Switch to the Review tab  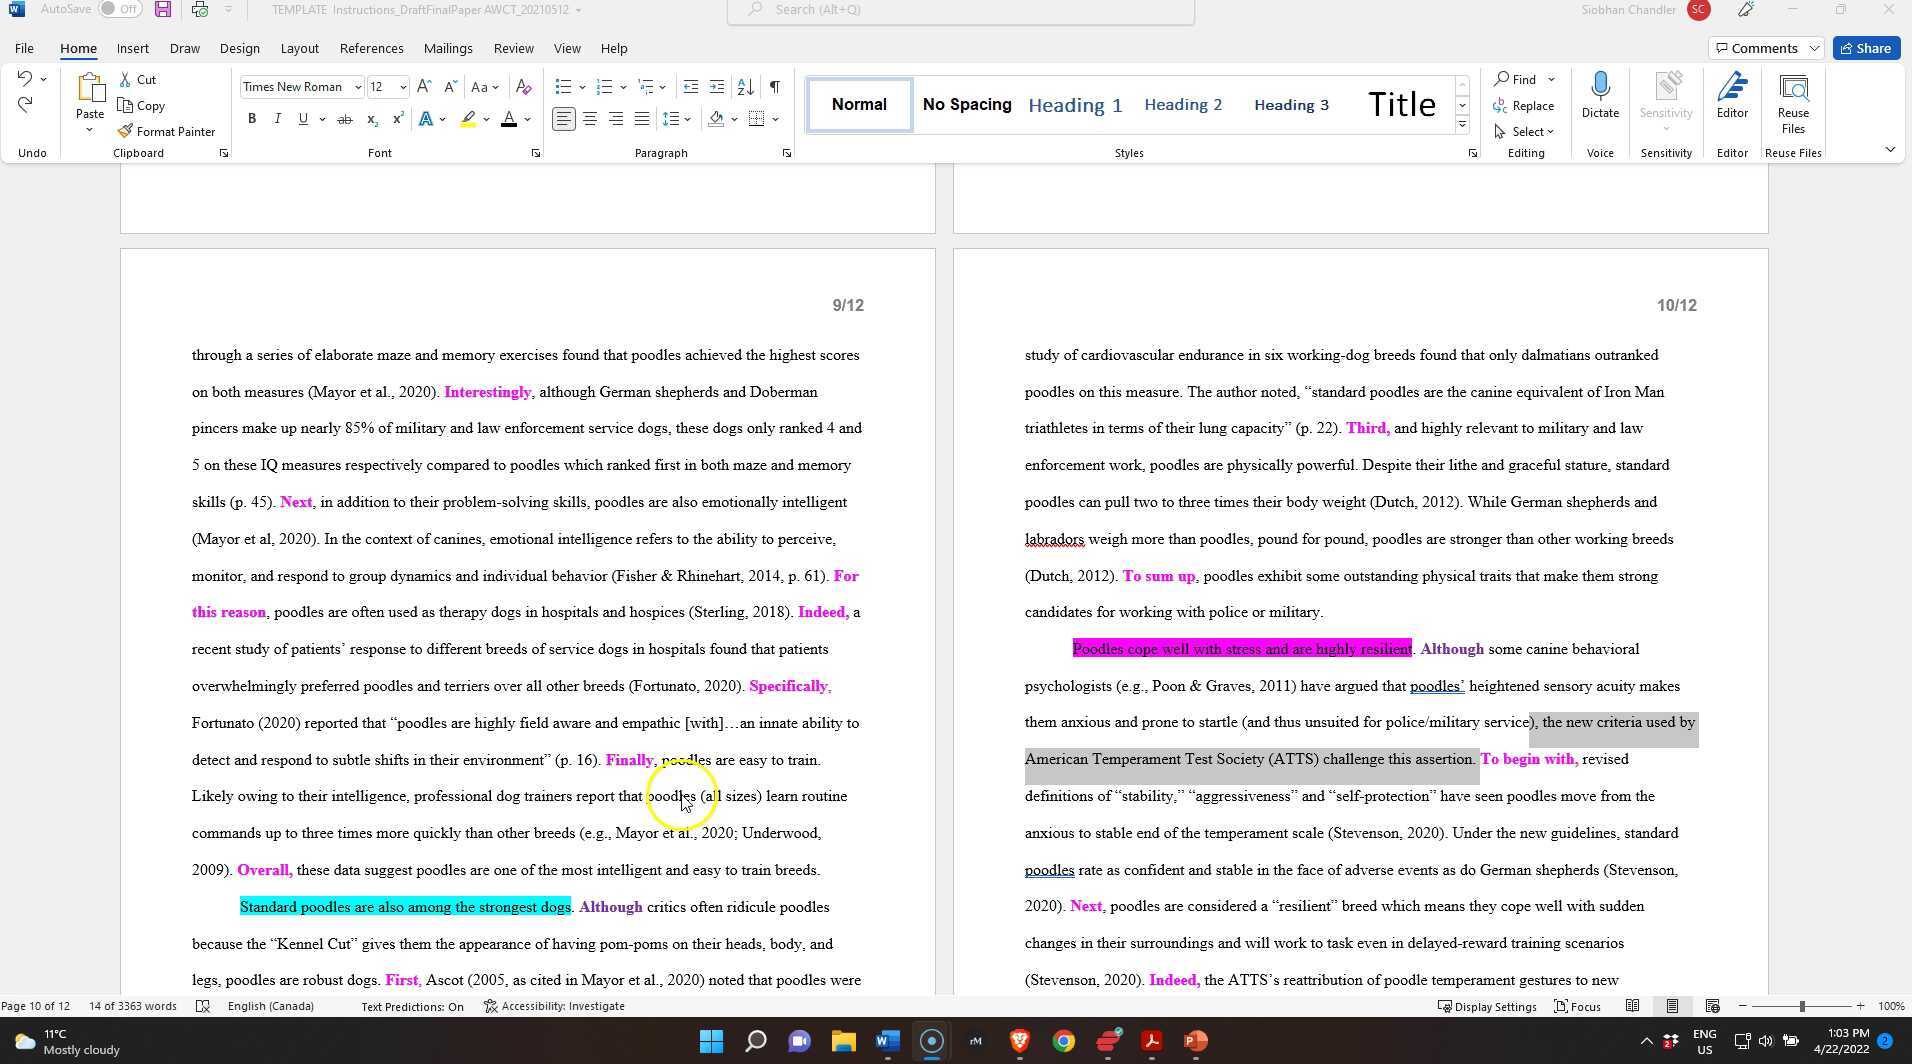513,48
